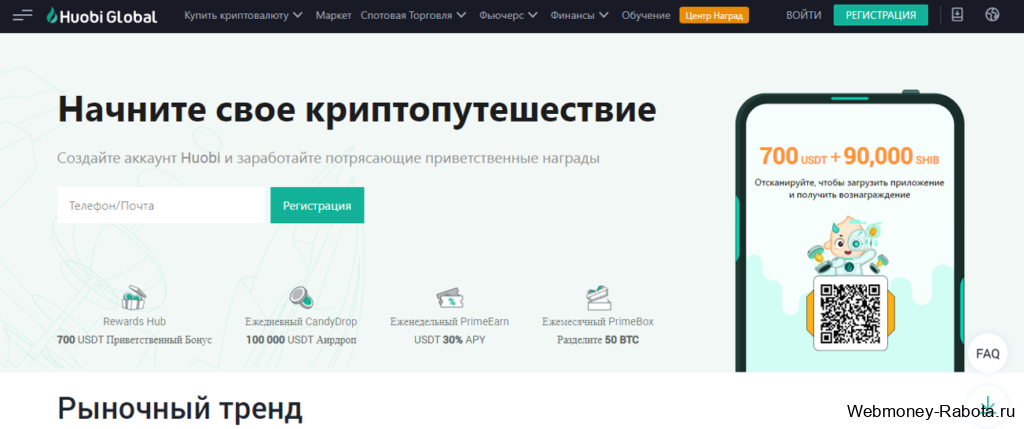Click the Рыночный тренд heading
Viewport: 1024px width, 429px height.
(x=180, y=409)
